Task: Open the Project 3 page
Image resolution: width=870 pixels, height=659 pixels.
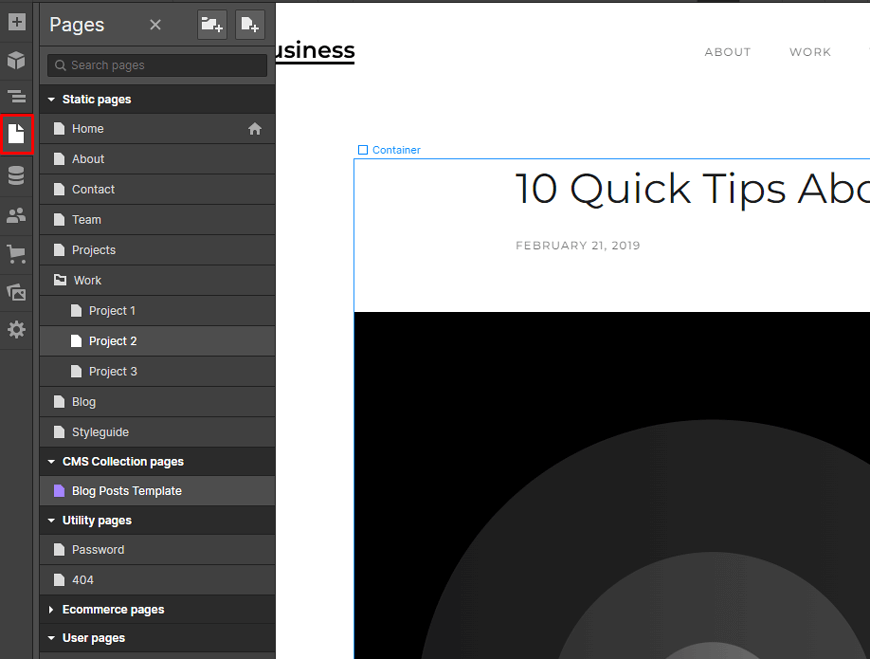Action: [158, 372]
